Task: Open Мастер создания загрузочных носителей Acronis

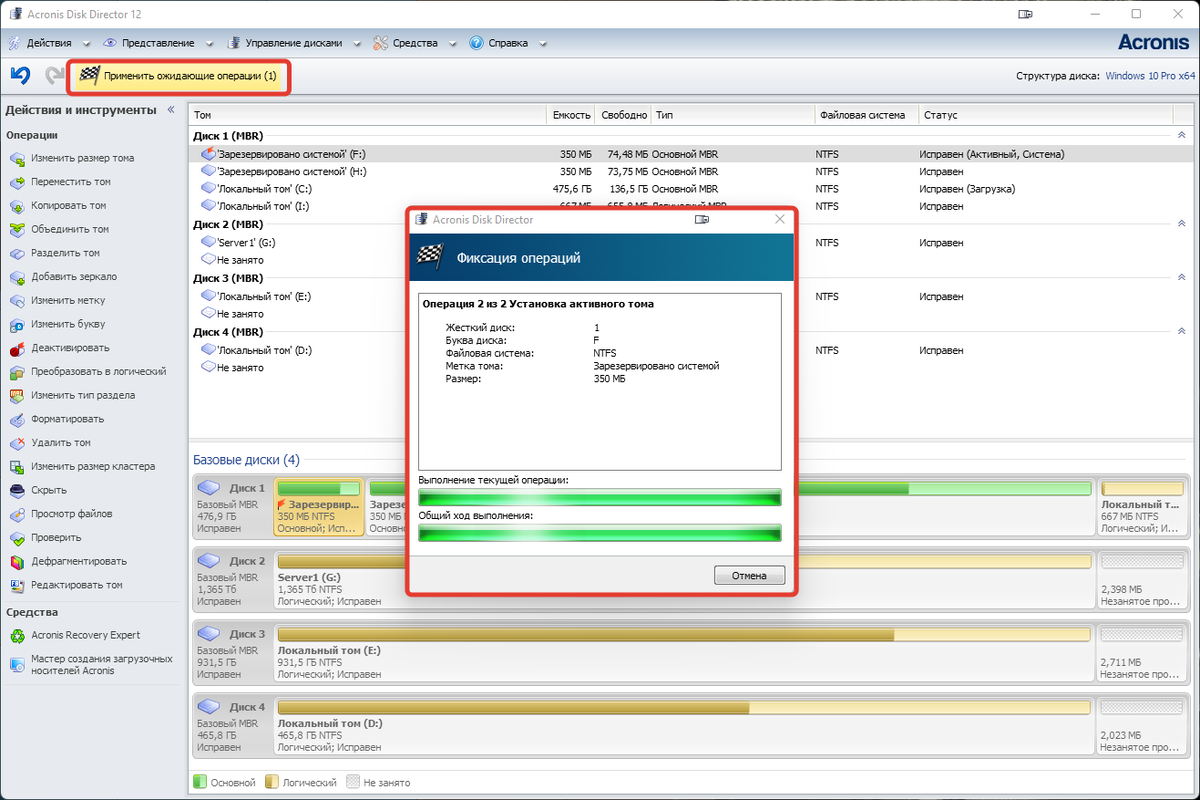Action: pos(101,665)
